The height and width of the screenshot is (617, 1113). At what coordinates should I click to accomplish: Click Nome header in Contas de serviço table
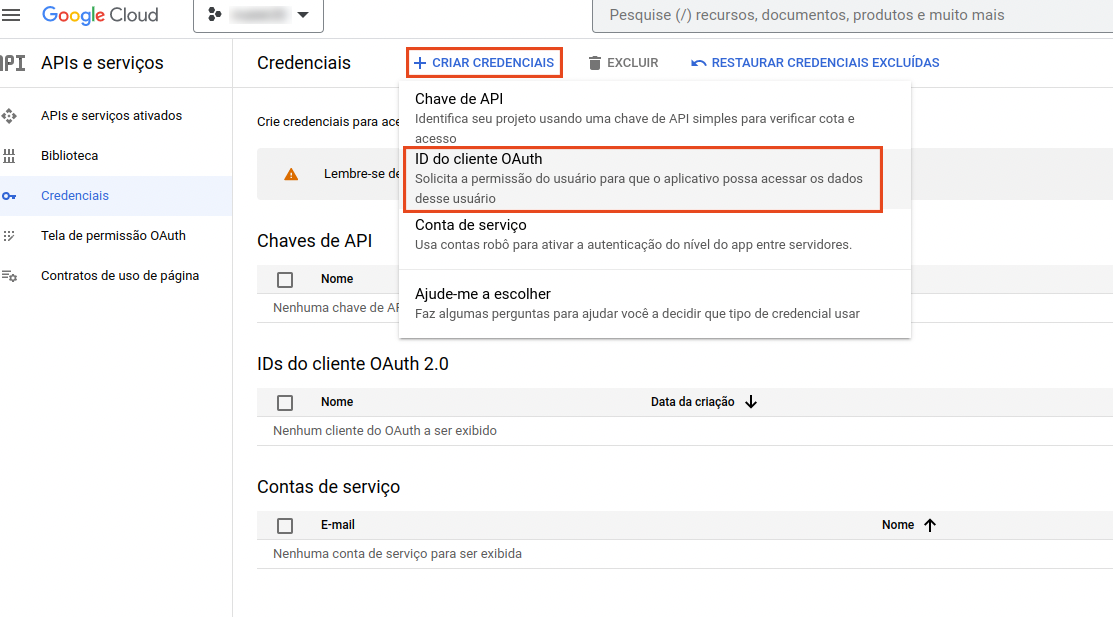click(898, 525)
